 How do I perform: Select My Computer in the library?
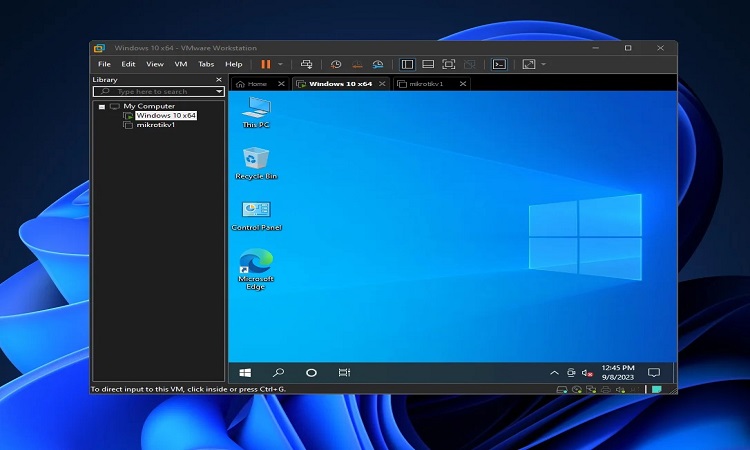(x=149, y=106)
